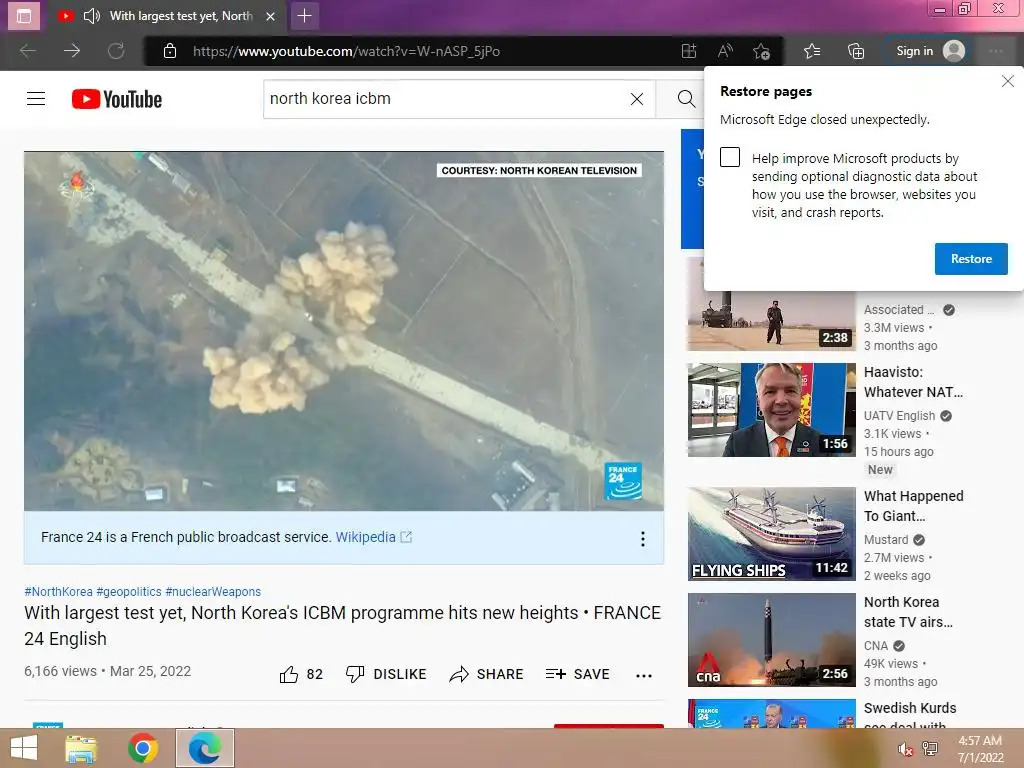Open the Flying Ships Mustard thumbnail
This screenshot has height=768, width=1024.
pyautogui.click(x=771, y=534)
